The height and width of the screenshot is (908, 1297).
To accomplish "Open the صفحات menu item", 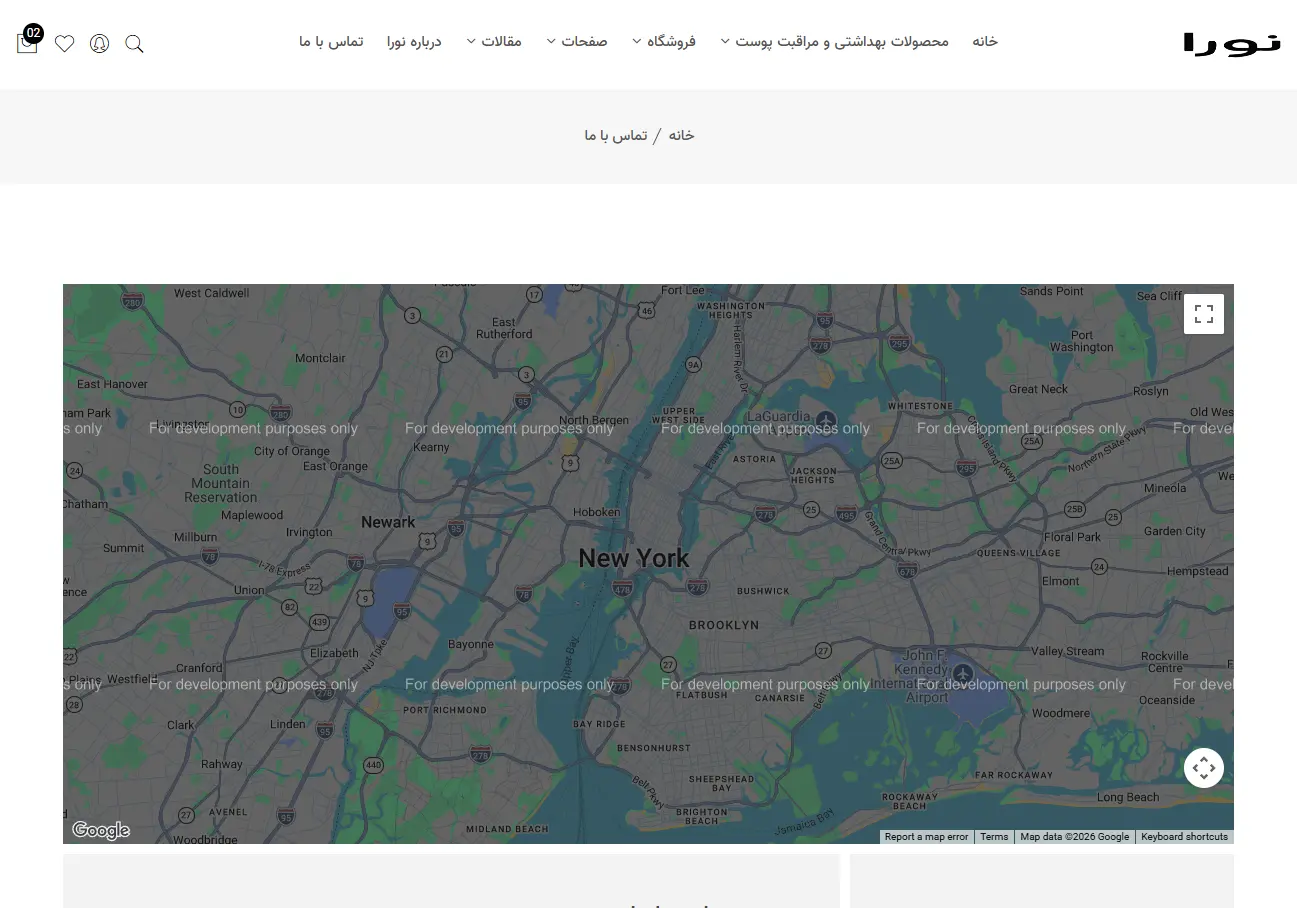I will [x=584, y=42].
